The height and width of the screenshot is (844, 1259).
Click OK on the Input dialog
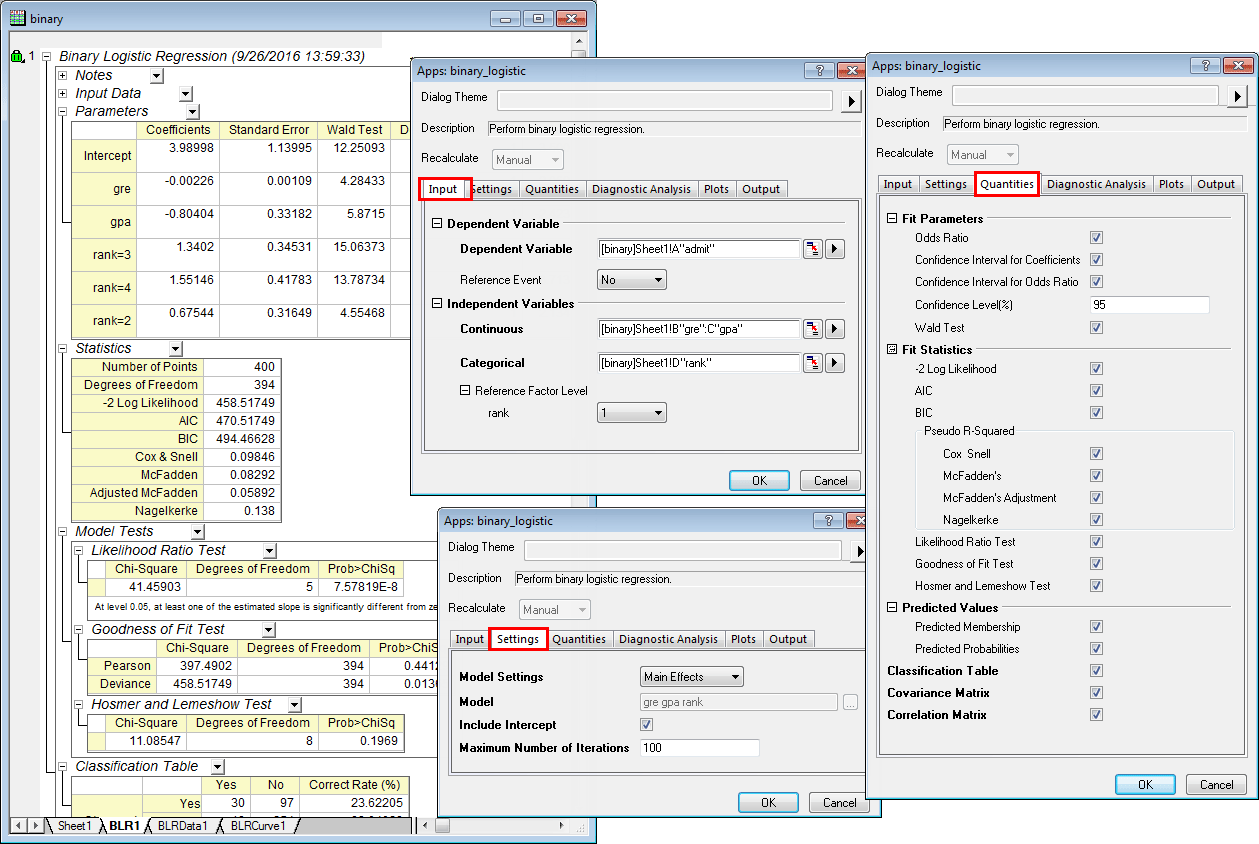[759, 480]
